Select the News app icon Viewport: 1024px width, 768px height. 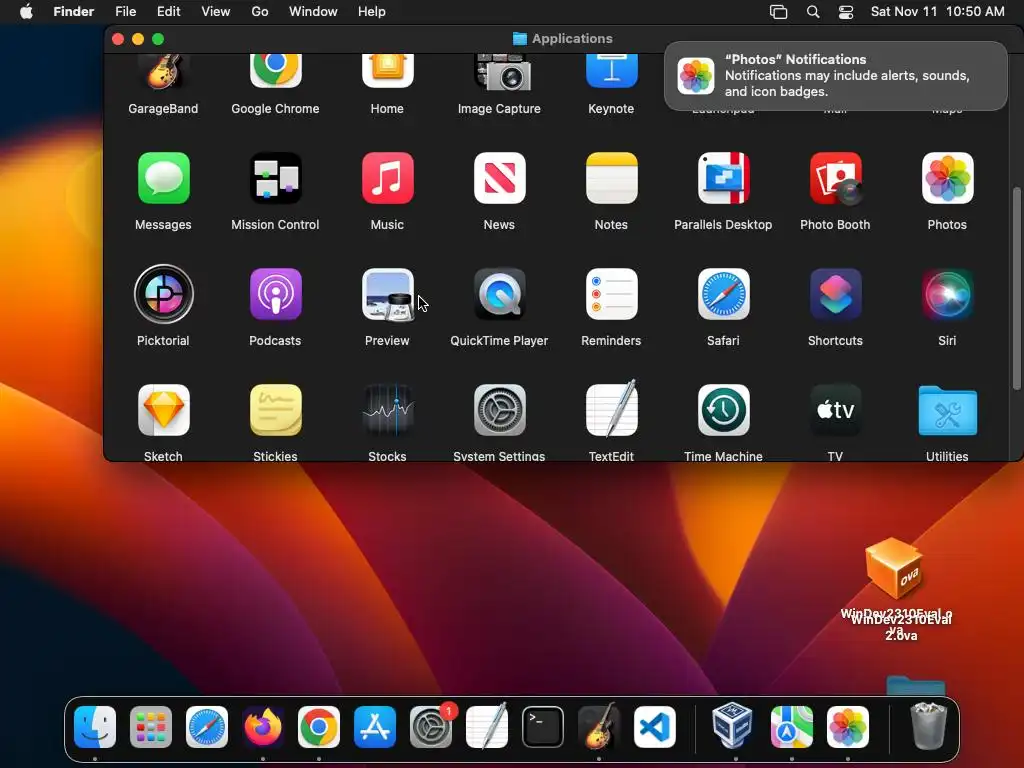point(500,178)
